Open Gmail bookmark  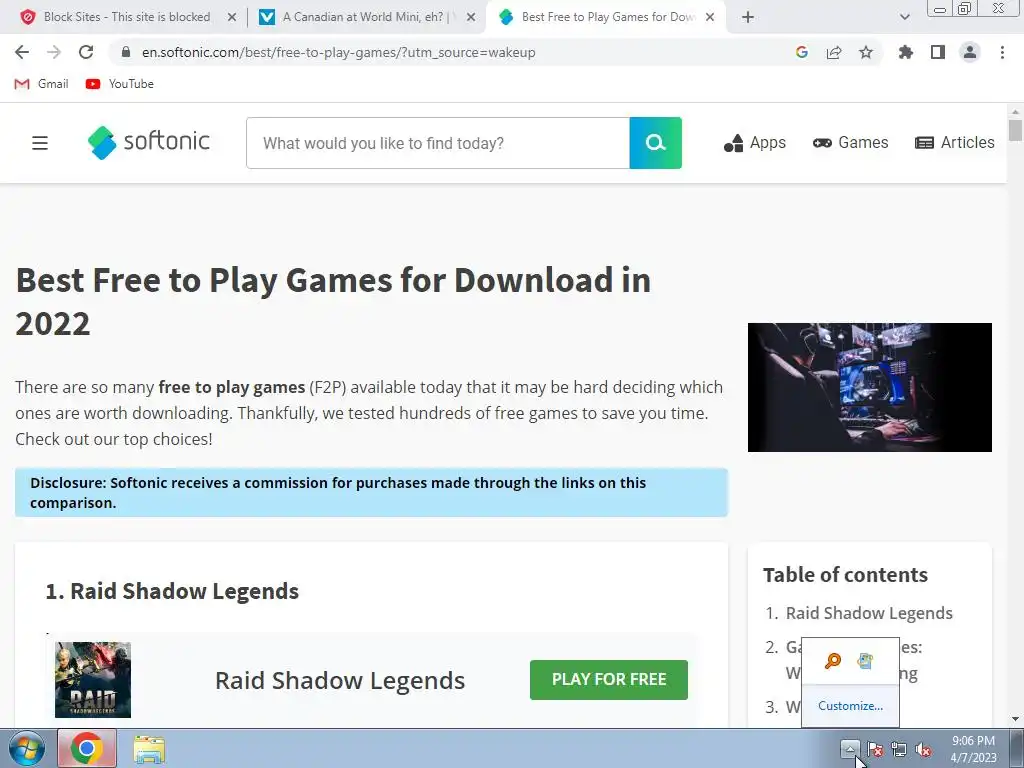coord(41,84)
